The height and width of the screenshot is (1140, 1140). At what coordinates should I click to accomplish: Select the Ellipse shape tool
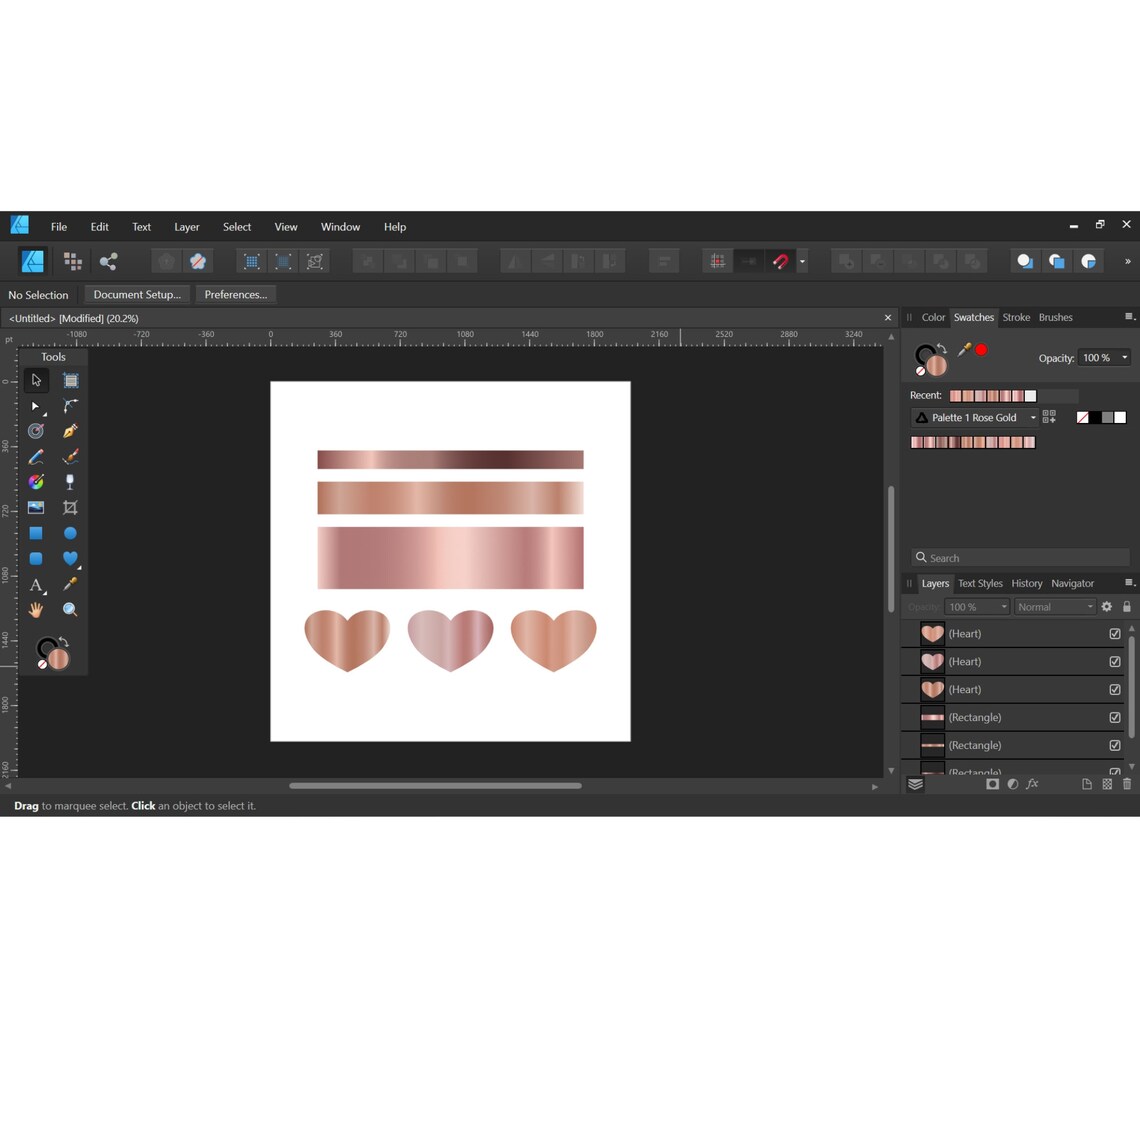[x=71, y=533]
